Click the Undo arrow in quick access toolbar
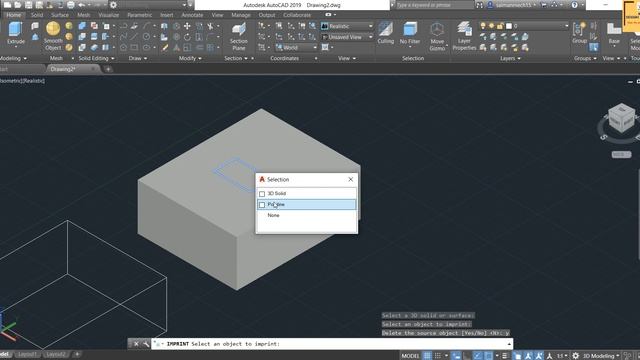The width and height of the screenshot is (640, 360). pyautogui.click(x=81, y=5)
